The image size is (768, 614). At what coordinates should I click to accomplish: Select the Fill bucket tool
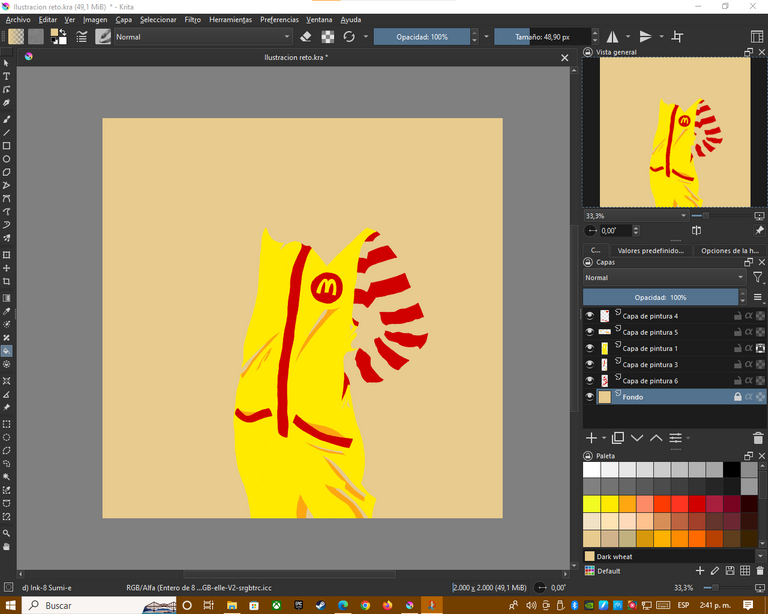coord(6,351)
